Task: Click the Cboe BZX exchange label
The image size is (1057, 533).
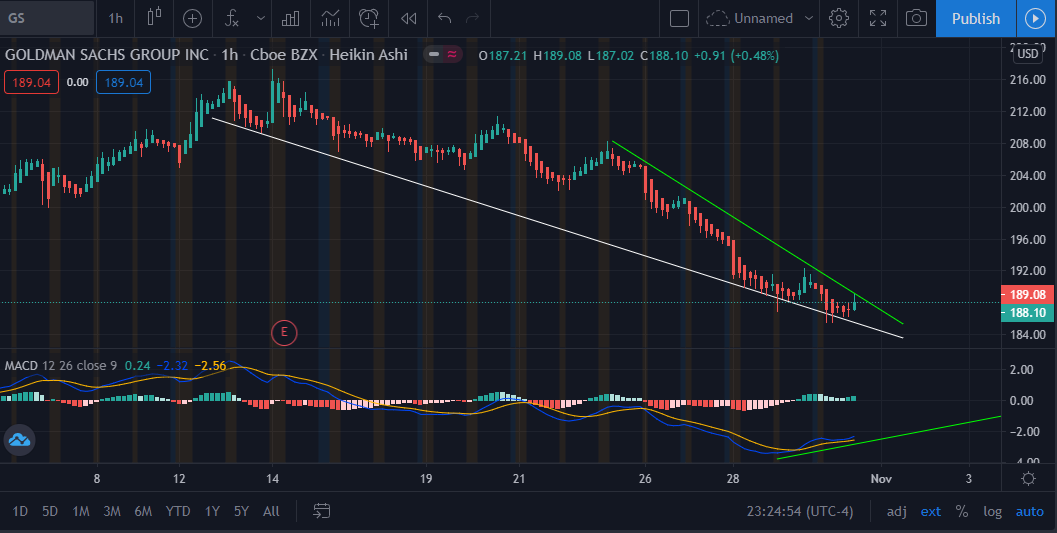Action: (283, 55)
